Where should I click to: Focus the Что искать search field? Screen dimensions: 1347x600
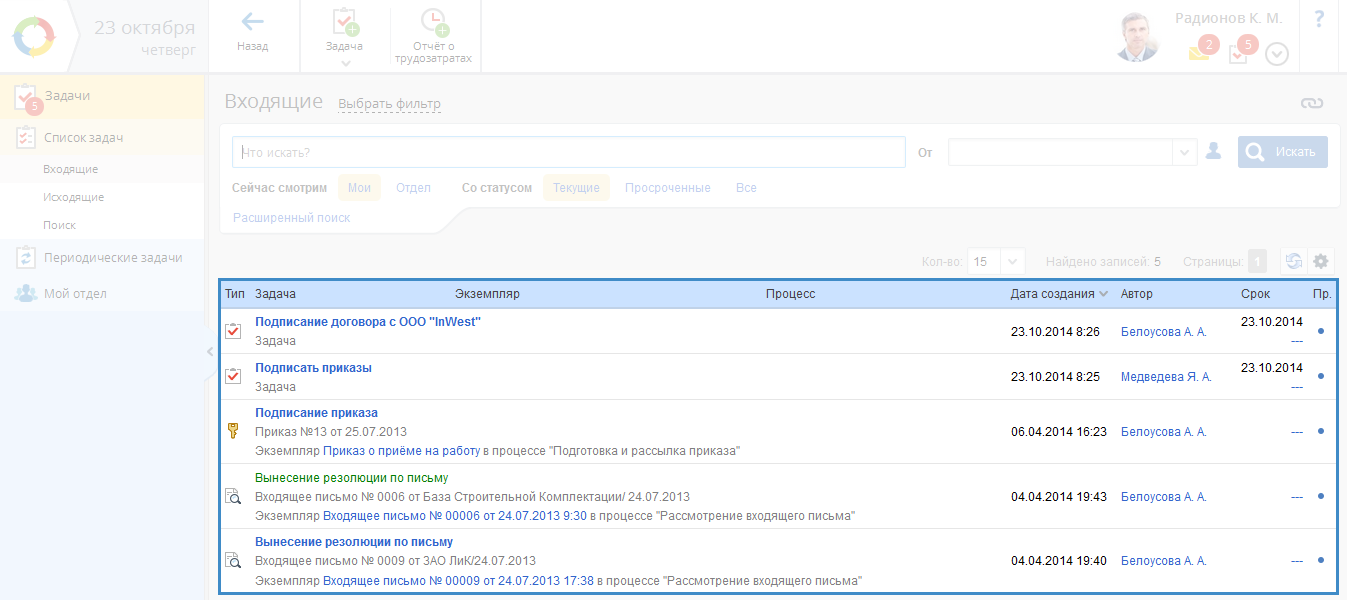(x=569, y=152)
